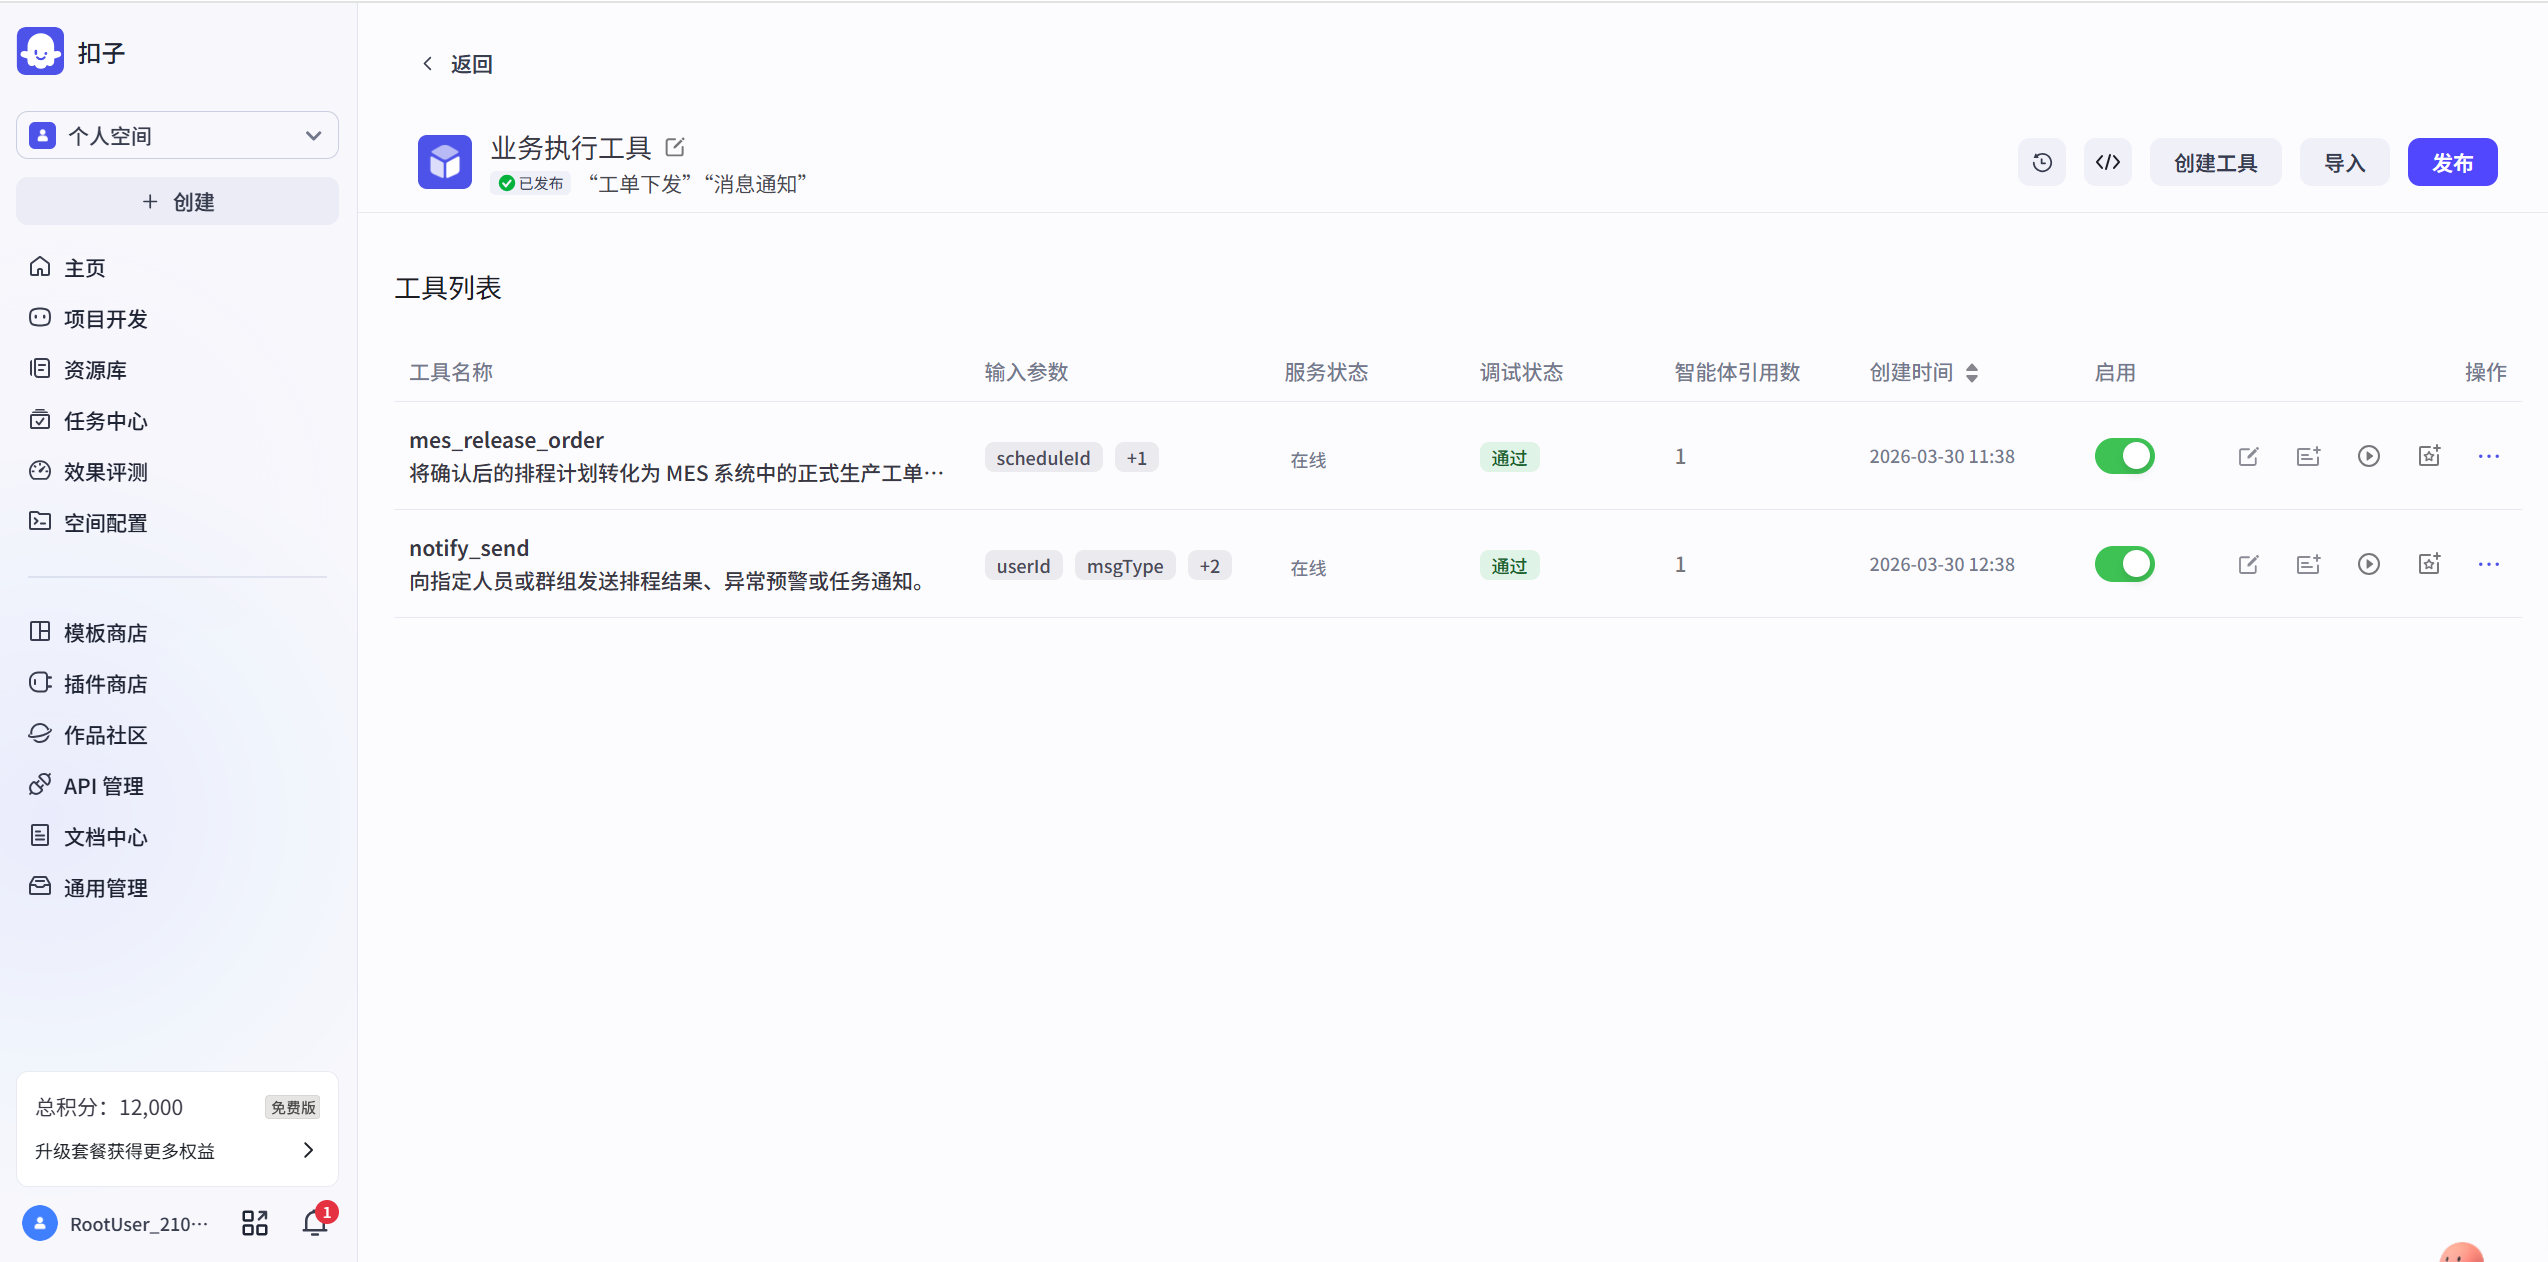Click the starred-box icon for mes_release_order
Viewport: 2548px width, 1262px height.
click(x=2429, y=456)
